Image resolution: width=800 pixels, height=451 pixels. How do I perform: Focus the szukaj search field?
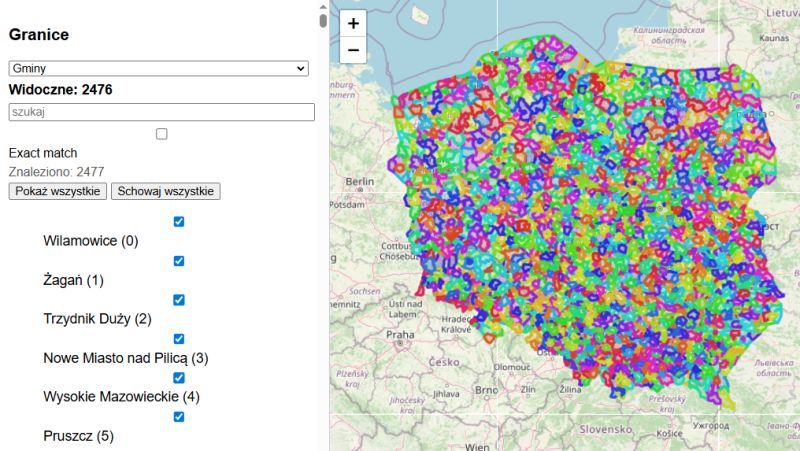pos(162,112)
